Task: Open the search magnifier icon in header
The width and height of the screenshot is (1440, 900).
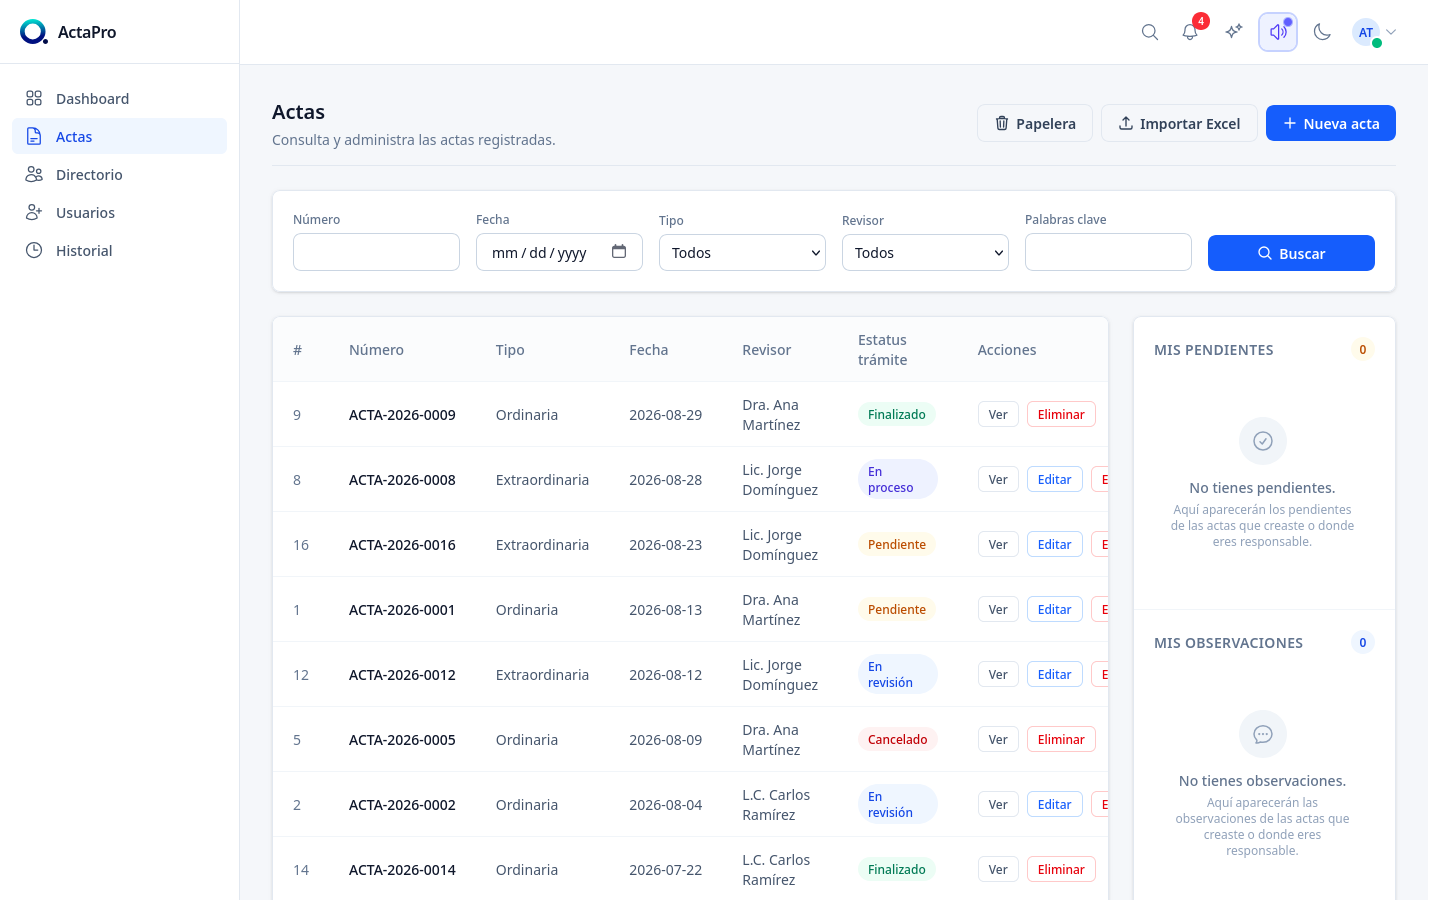Action: pos(1150,32)
